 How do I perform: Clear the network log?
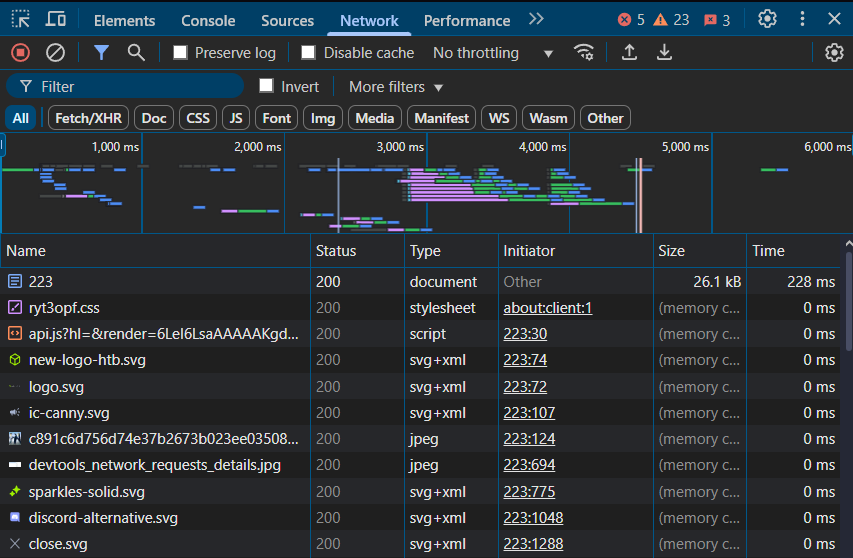(56, 53)
